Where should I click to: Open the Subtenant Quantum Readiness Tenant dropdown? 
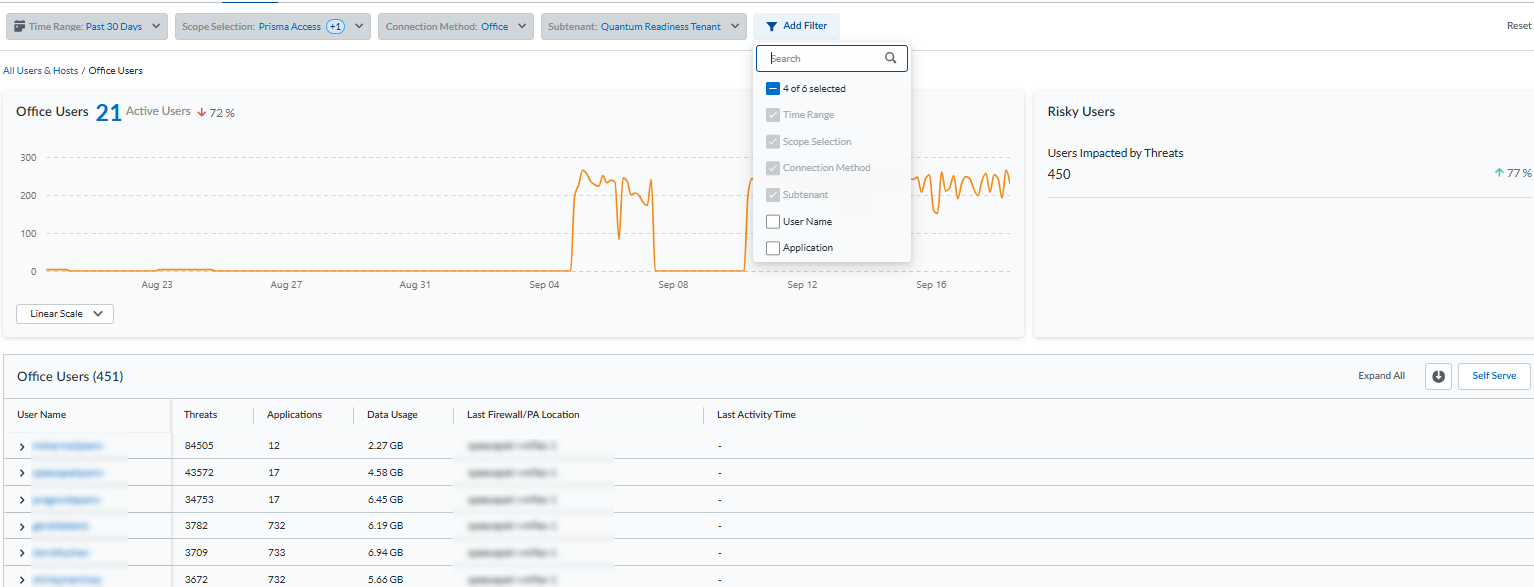644,27
